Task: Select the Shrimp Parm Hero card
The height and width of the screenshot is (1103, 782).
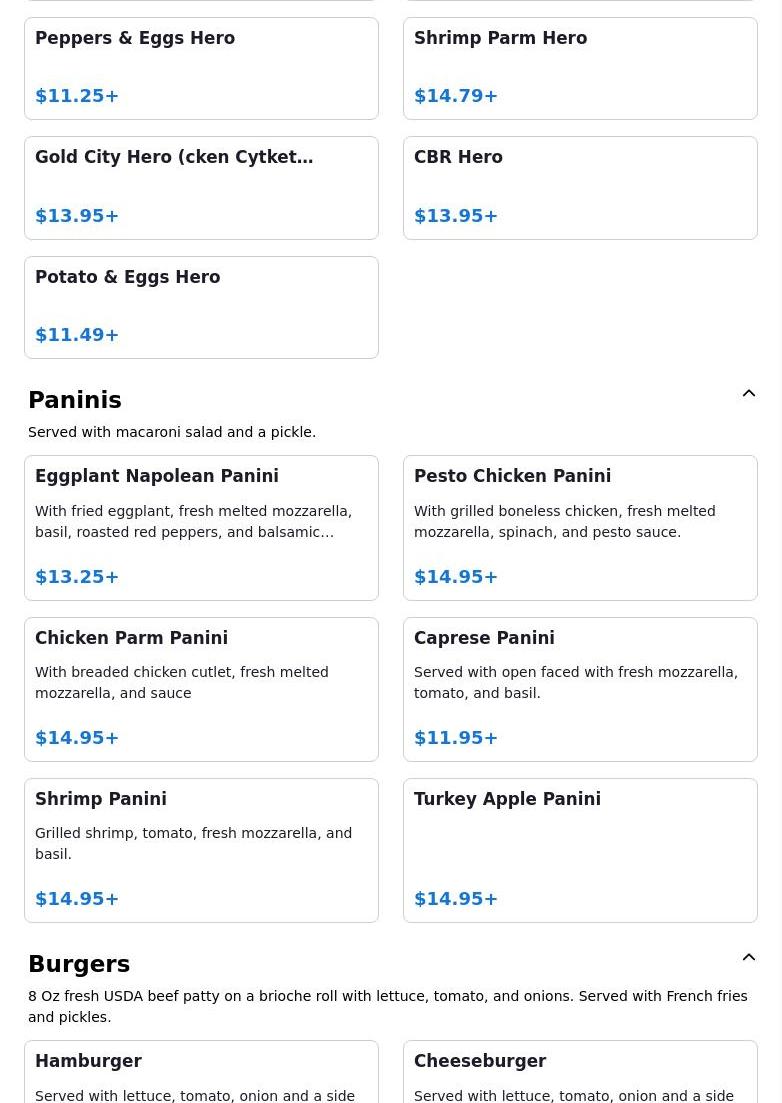Action: pos(580,68)
